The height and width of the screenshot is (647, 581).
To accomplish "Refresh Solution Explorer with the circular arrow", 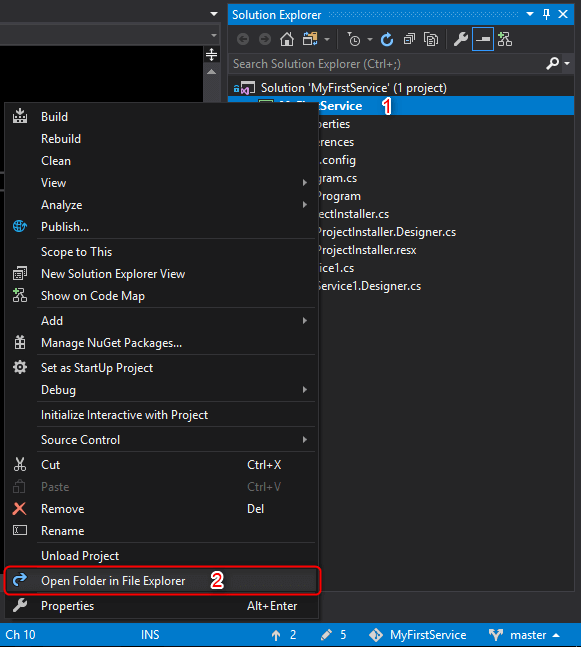I will [x=387, y=40].
